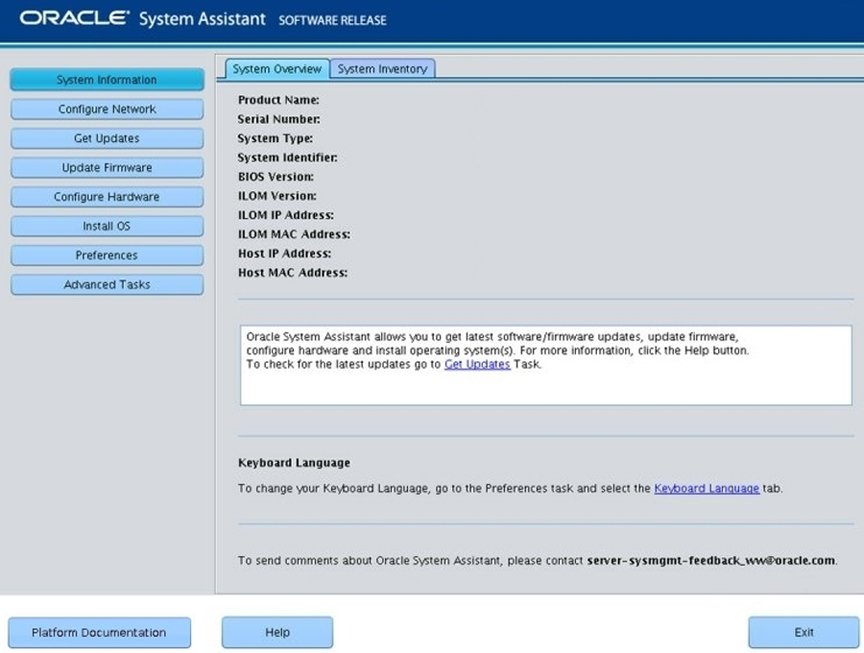Image resolution: width=864 pixels, height=653 pixels.
Task: Click the ILOM IP Address field label
Action: [289, 215]
